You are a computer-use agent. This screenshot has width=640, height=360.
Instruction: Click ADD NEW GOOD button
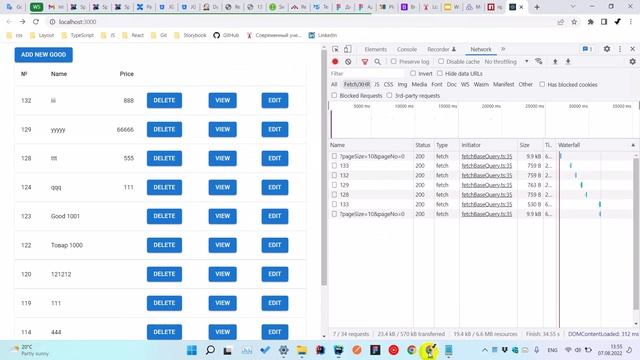[x=44, y=55]
